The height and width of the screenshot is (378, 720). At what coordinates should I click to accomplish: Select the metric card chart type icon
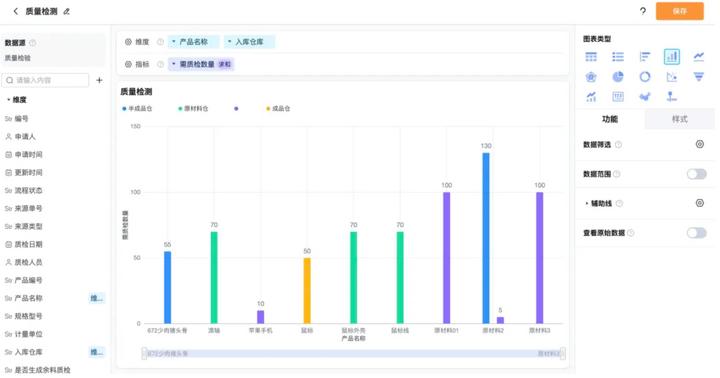[x=618, y=96]
